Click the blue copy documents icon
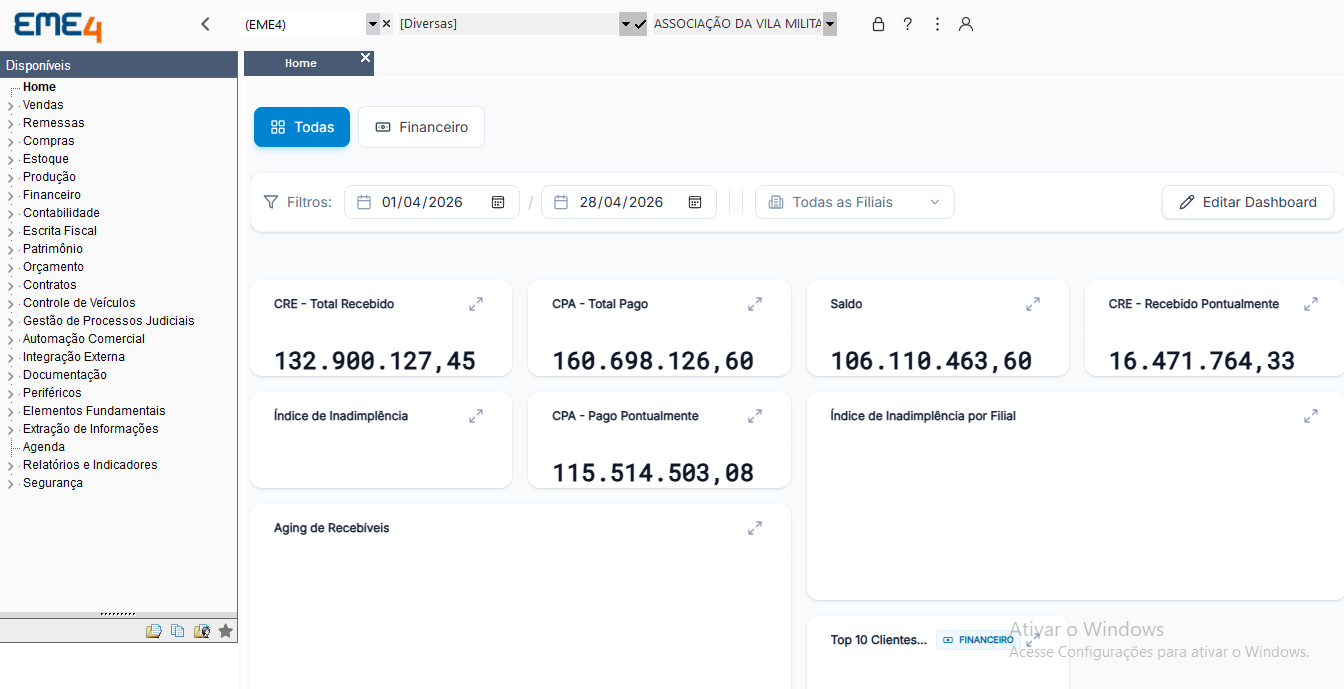 tap(177, 631)
